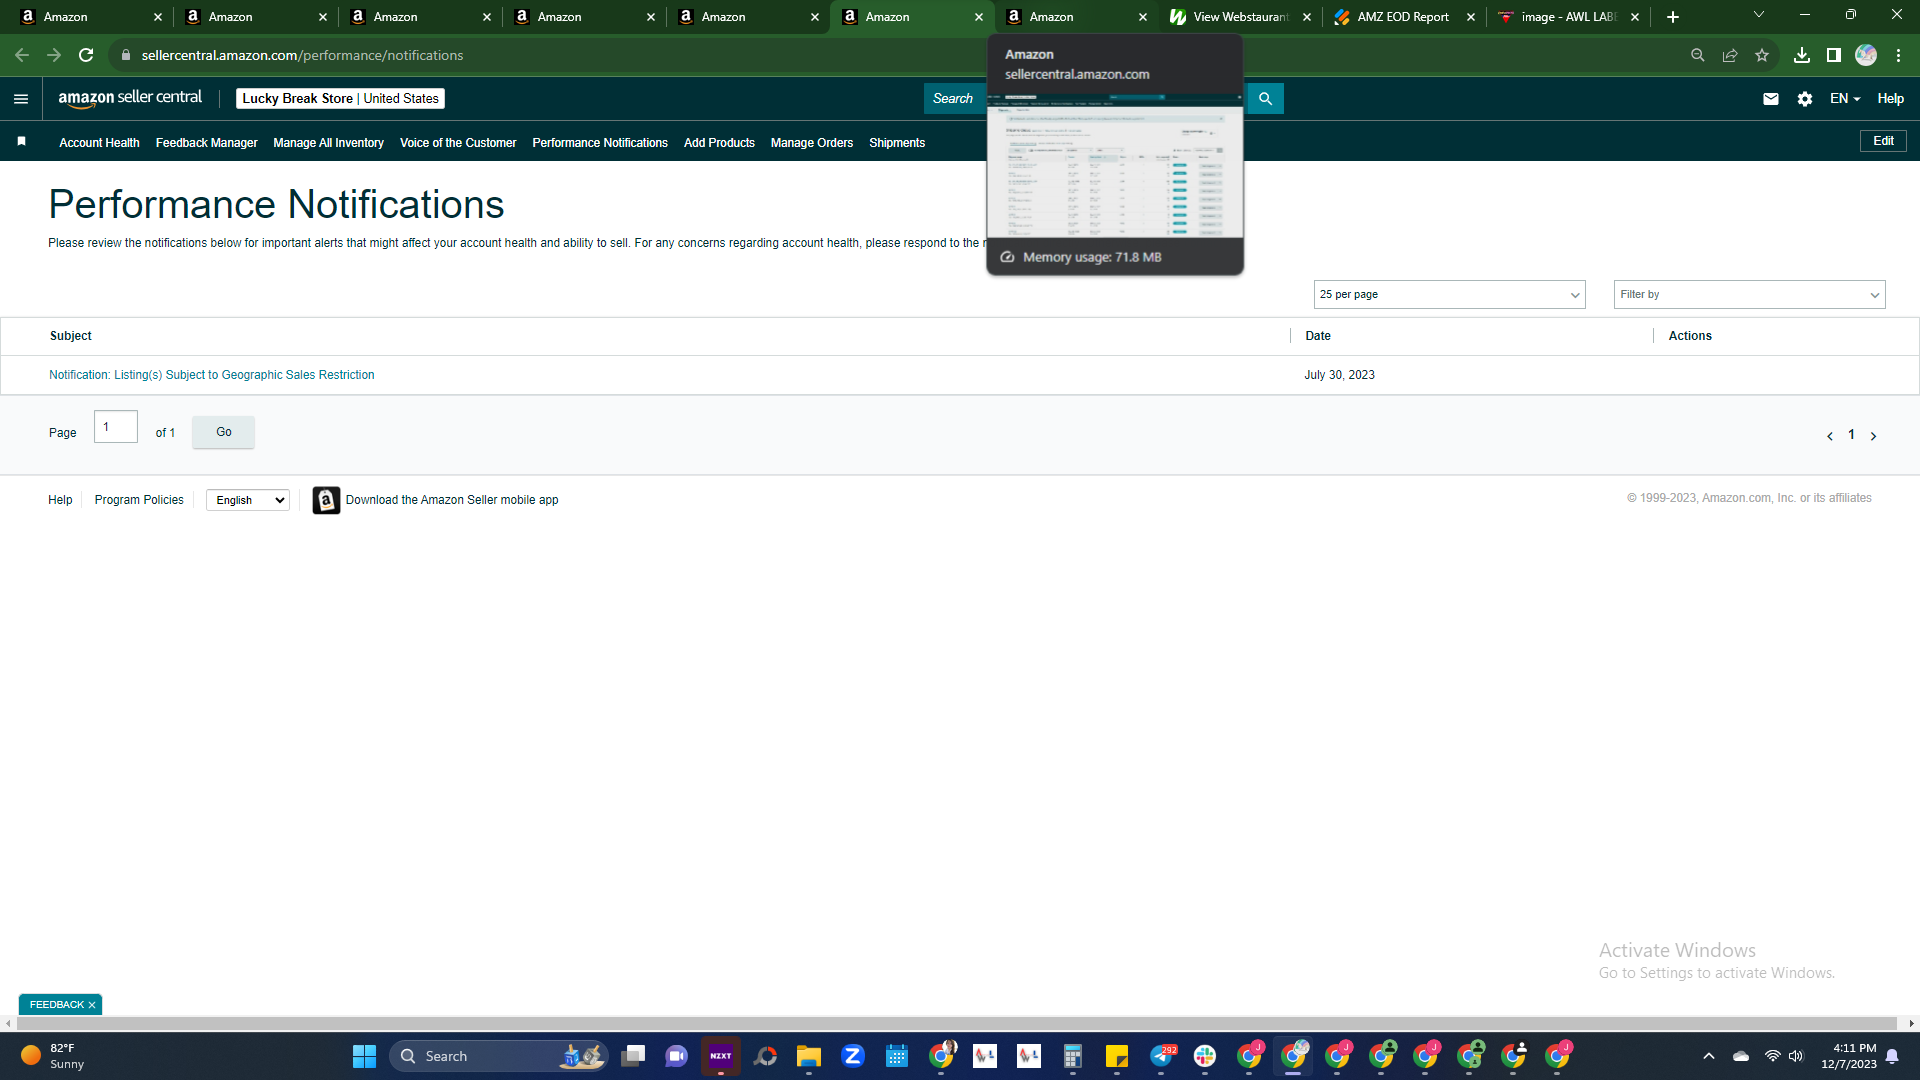The image size is (1920, 1080).
Task: Open the English language dropdown in footer
Action: pyautogui.click(x=248, y=500)
